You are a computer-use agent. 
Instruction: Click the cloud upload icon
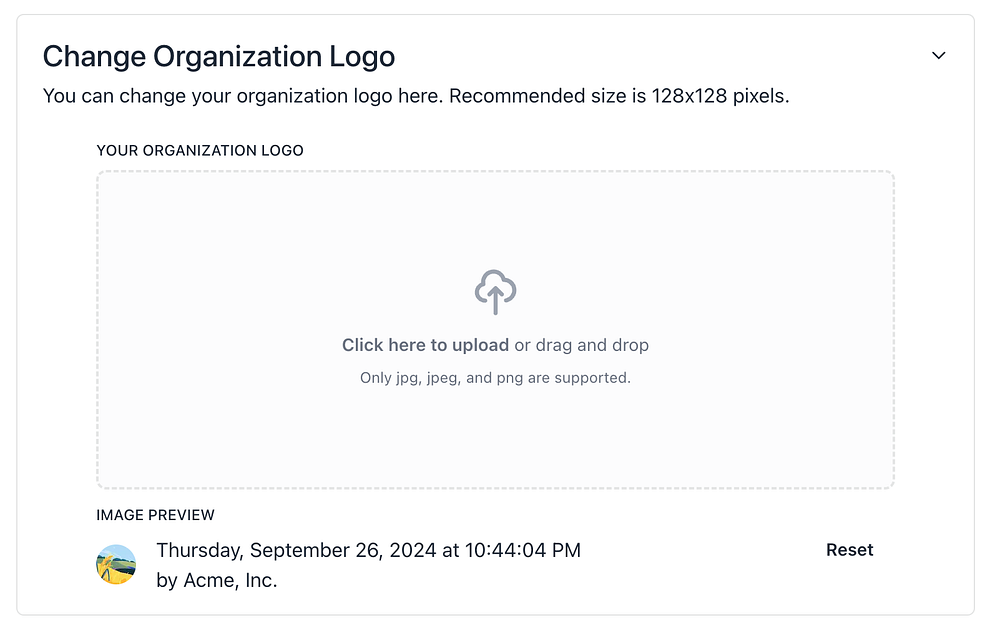pyautogui.click(x=495, y=291)
